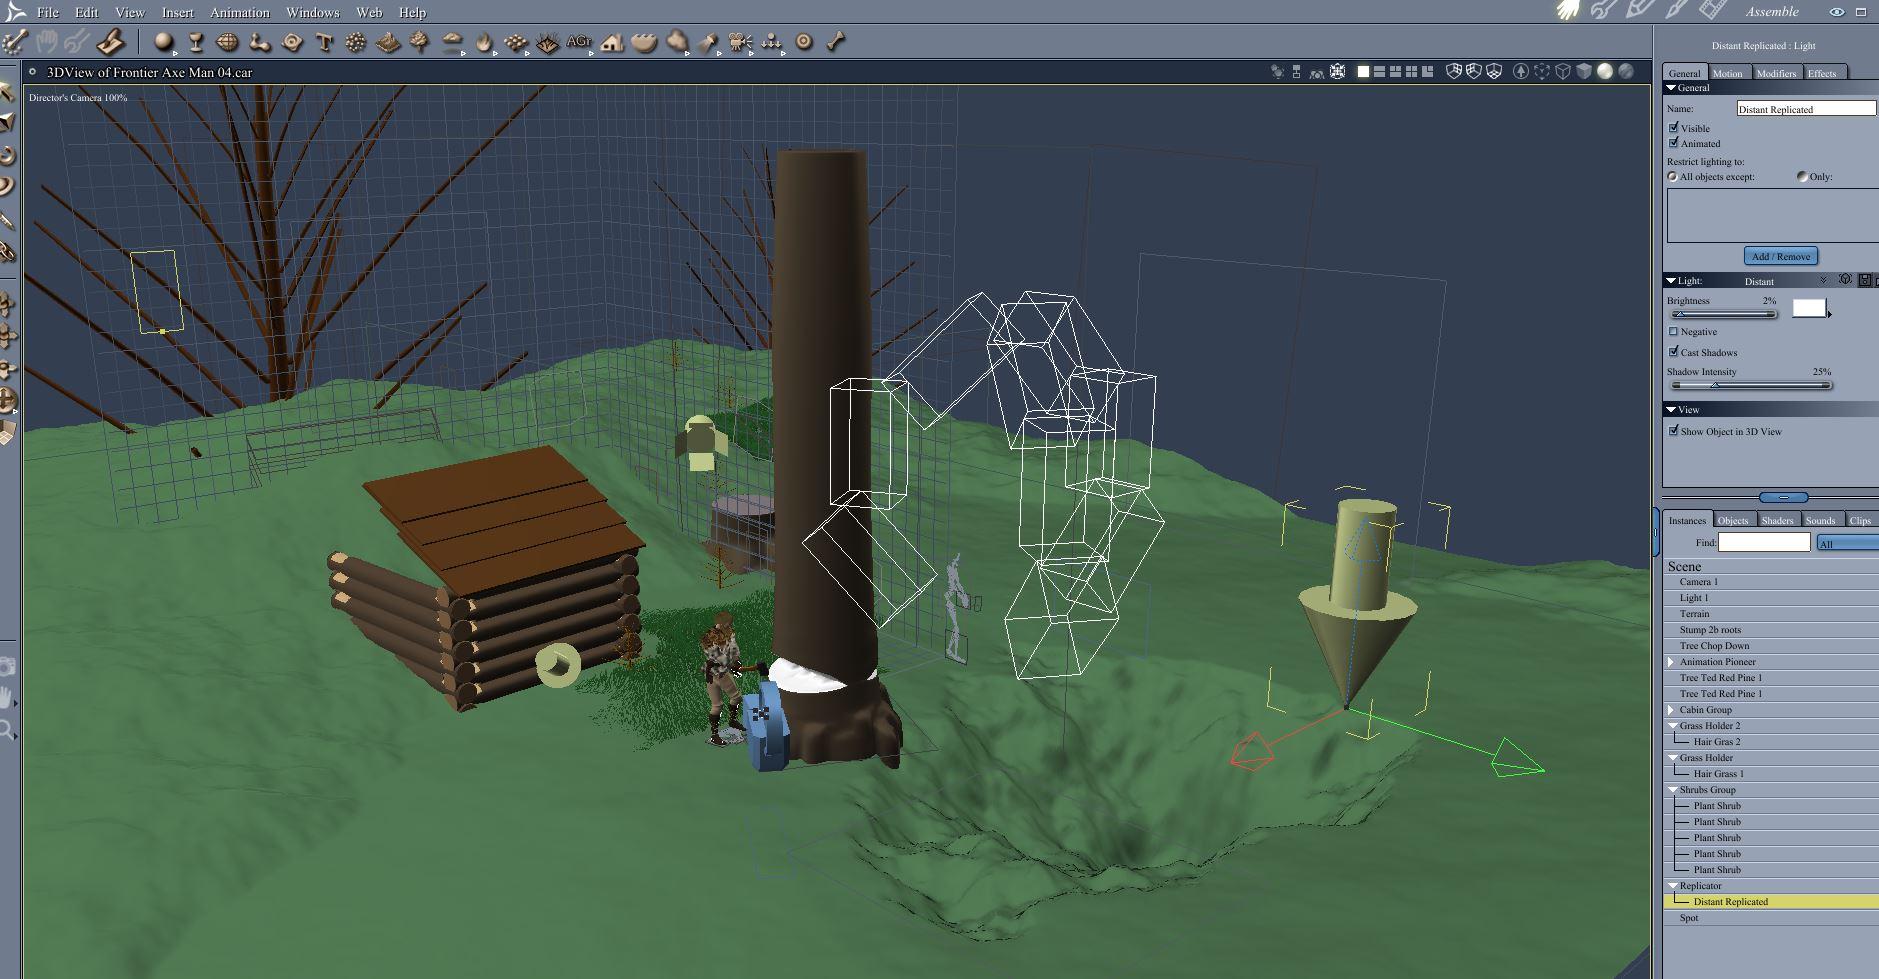Click the Find search field
Screen dimensions: 1879x979
[1764, 542]
